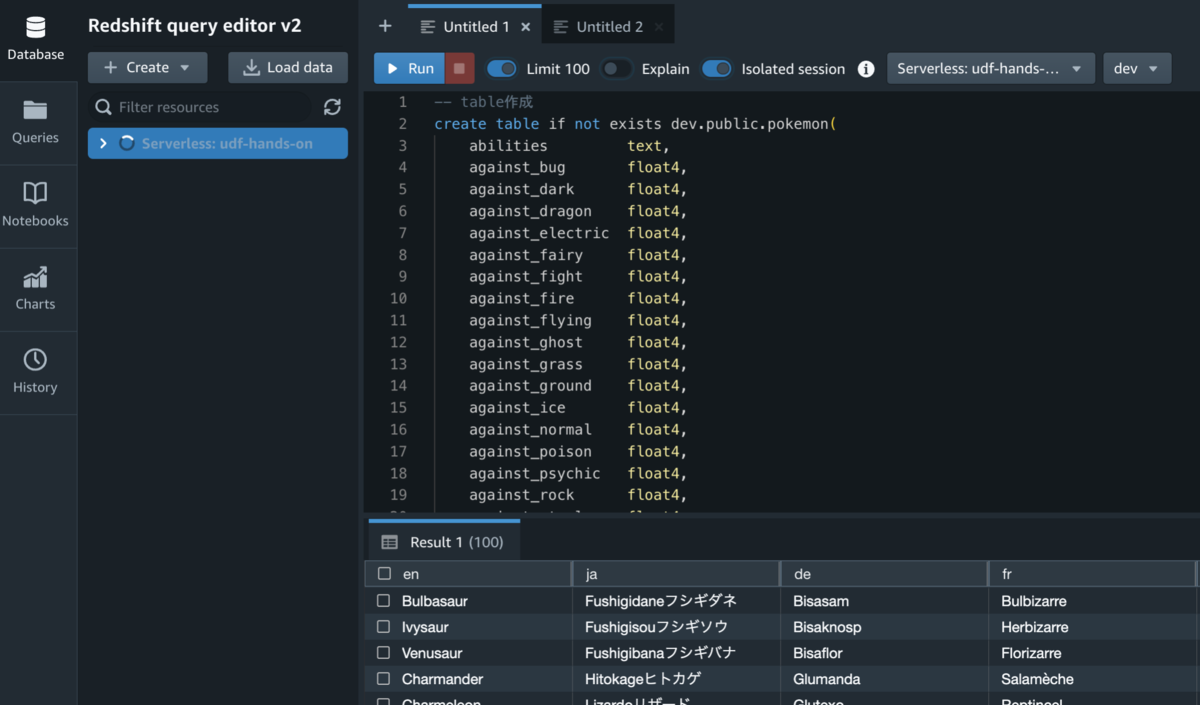Open the Create dropdown menu
Image resolution: width=1200 pixels, height=705 pixels.
click(x=148, y=68)
